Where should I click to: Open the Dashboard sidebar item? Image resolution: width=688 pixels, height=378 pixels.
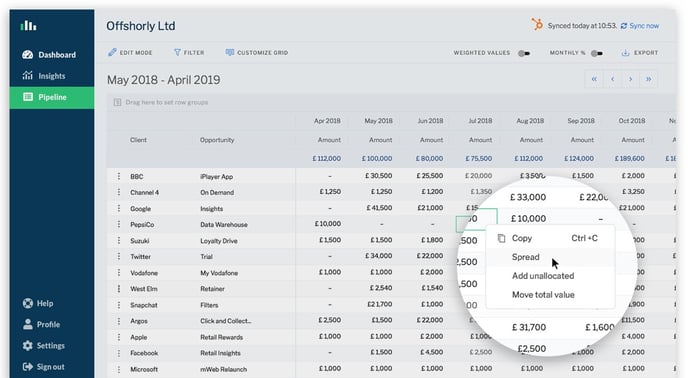[49, 55]
